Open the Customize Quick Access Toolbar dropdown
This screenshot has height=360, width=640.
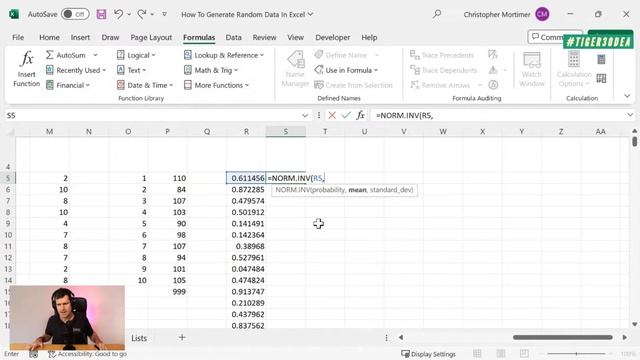pos(164,14)
